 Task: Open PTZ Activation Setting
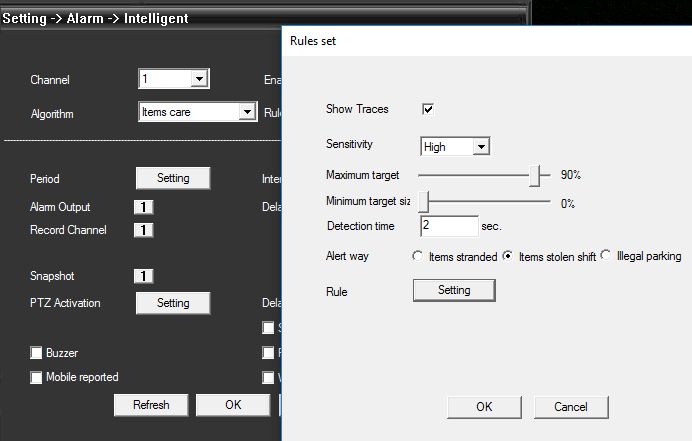[173, 303]
